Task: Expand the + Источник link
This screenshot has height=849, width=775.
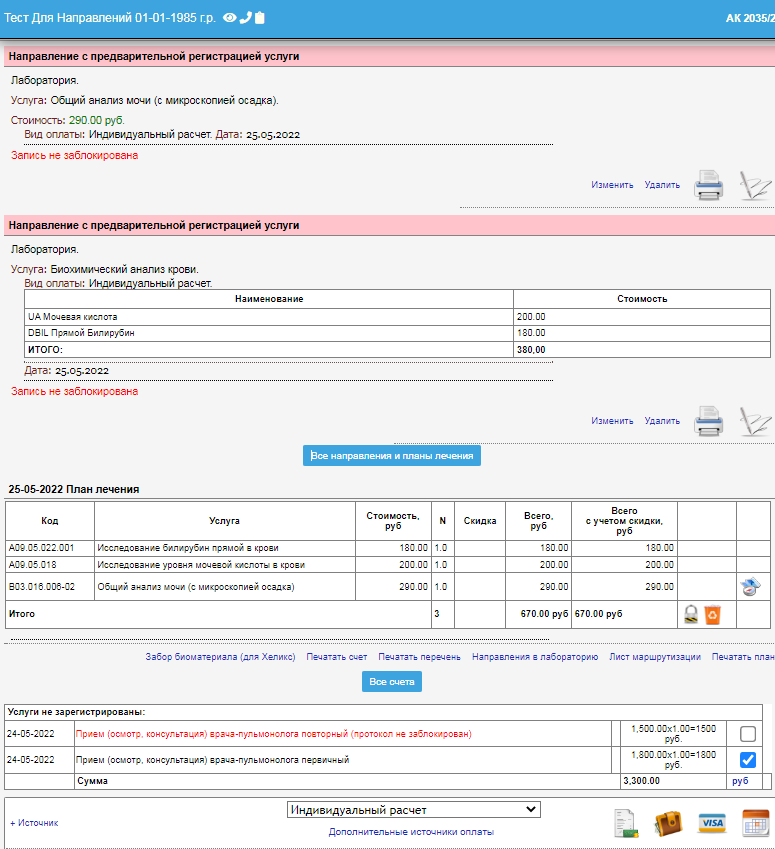Action: (x=34, y=823)
